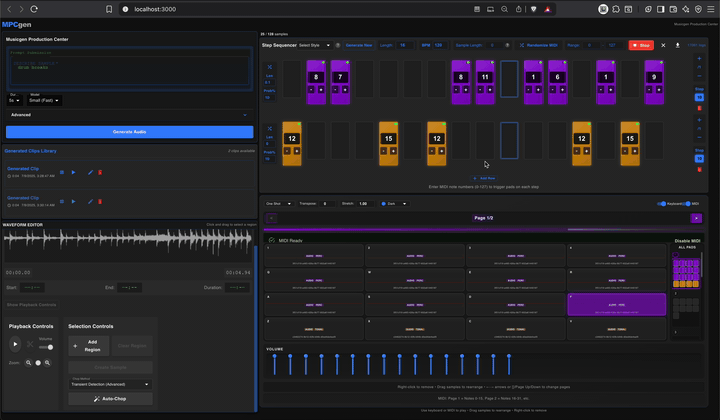Toggle purple step pad showing note 9

(654, 82)
